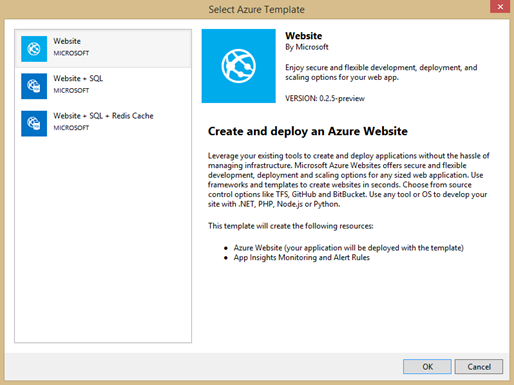514x385 pixels.
Task: Click the large Website globe preview image
Action: point(239,66)
